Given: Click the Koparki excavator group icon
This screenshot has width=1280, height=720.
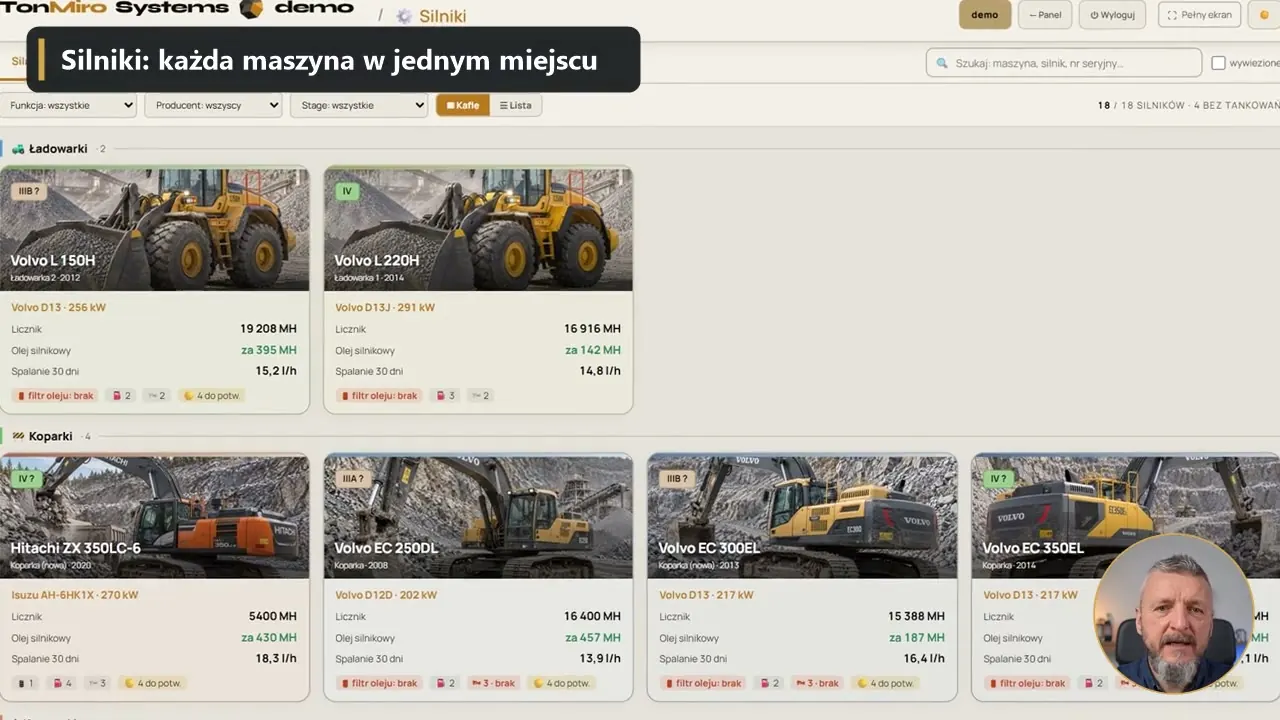Looking at the screenshot, I should pyautogui.click(x=18, y=437).
